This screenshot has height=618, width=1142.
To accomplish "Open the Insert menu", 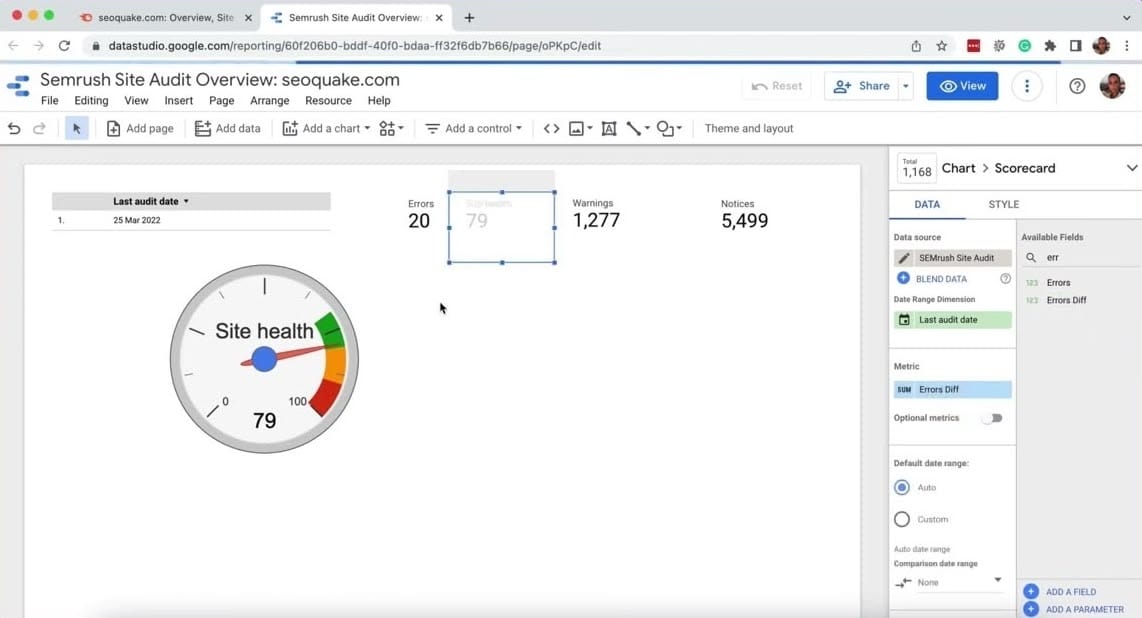I will click(178, 100).
